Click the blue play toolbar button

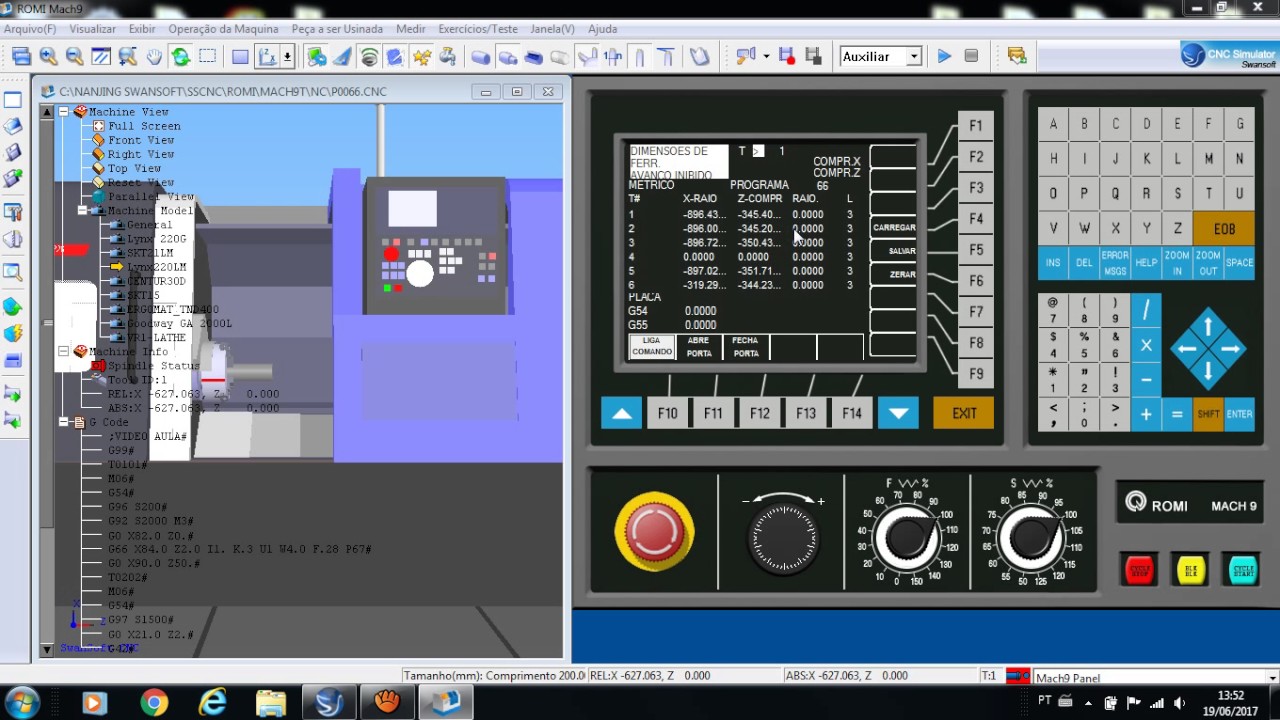(944, 57)
